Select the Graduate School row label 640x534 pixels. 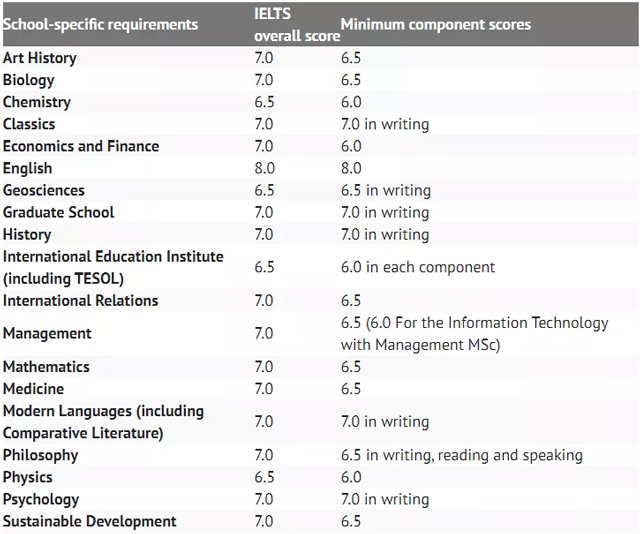click(x=58, y=212)
